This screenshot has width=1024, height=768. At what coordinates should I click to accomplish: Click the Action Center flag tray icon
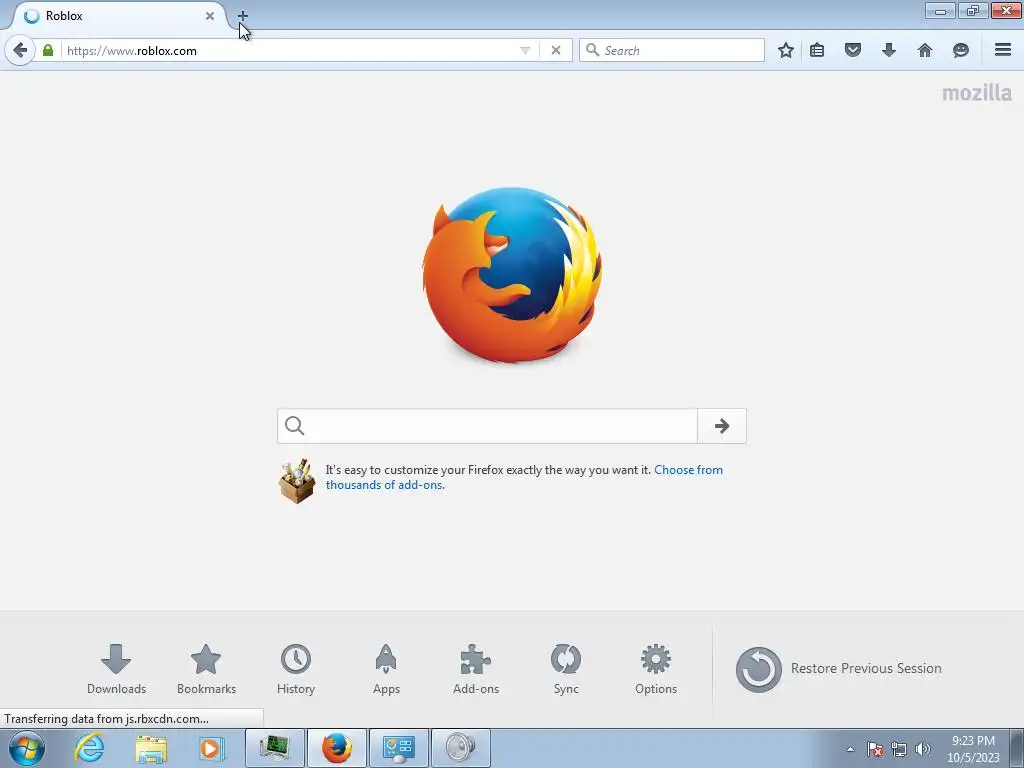point(875,749)
